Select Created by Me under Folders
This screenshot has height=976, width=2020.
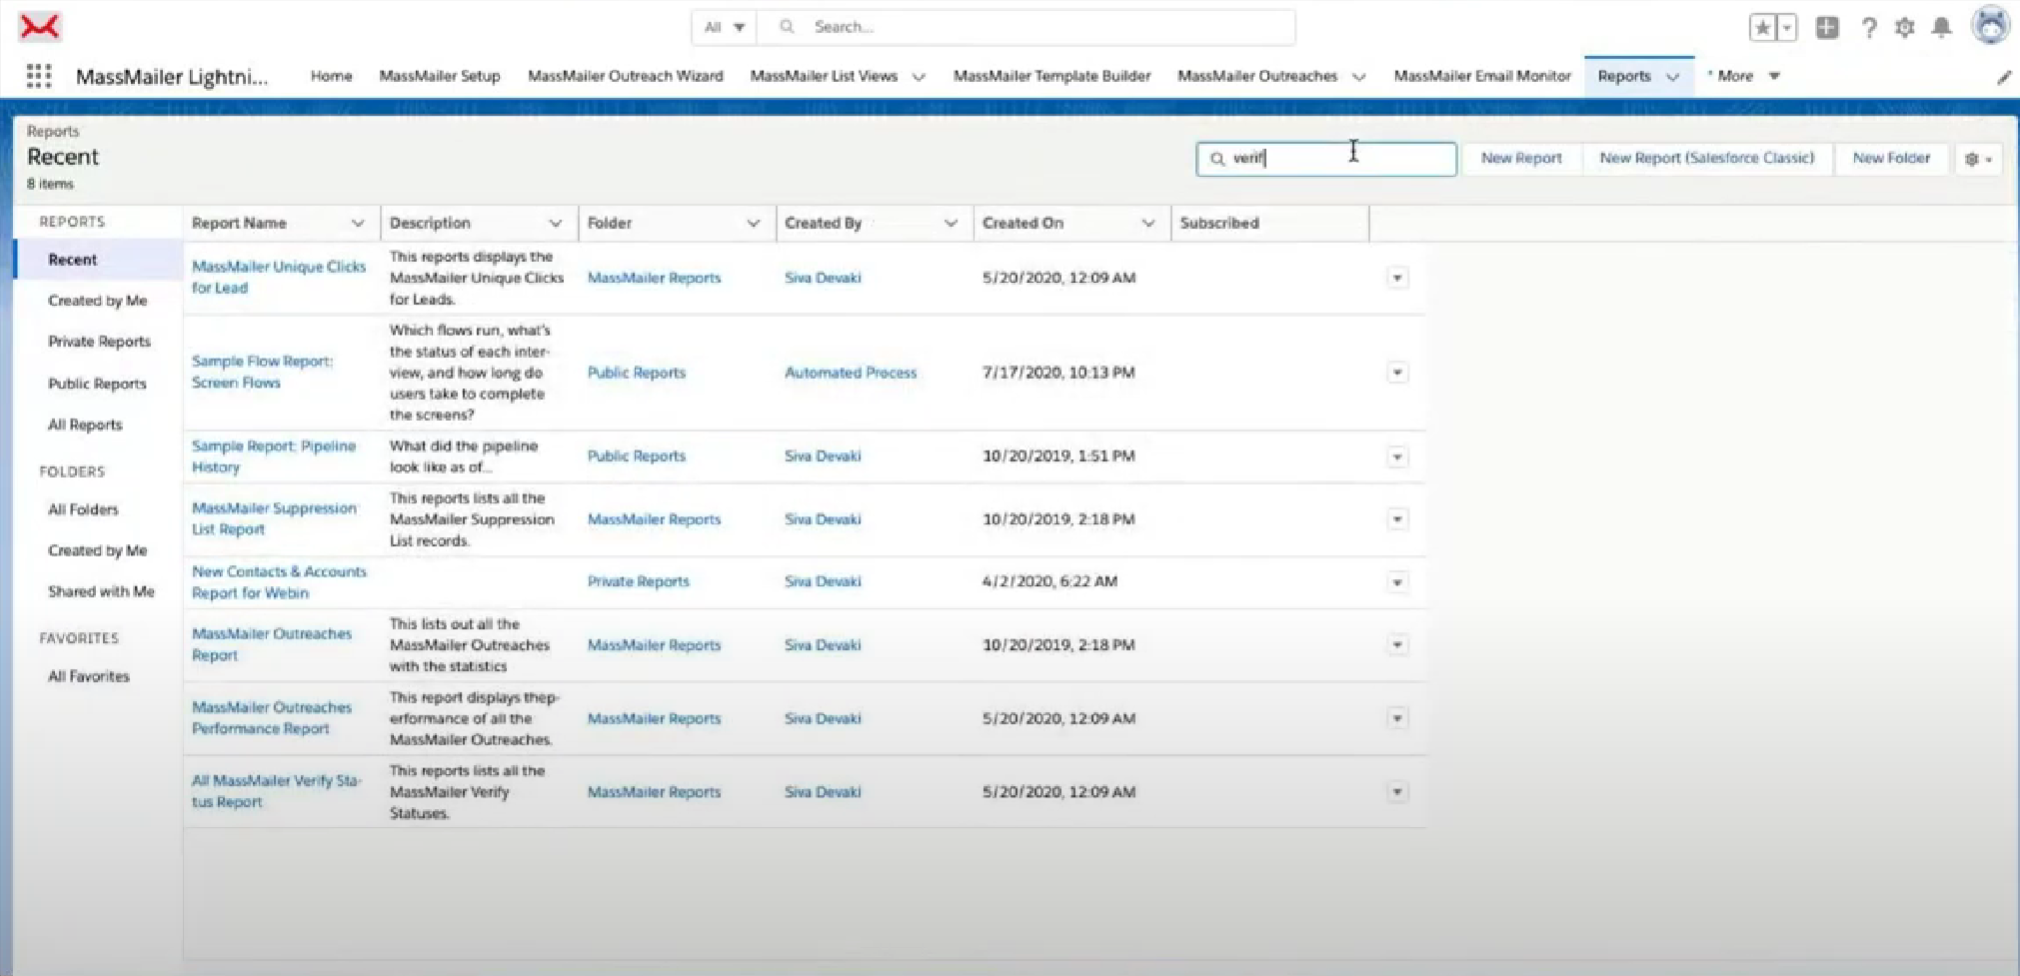(97, 551)
